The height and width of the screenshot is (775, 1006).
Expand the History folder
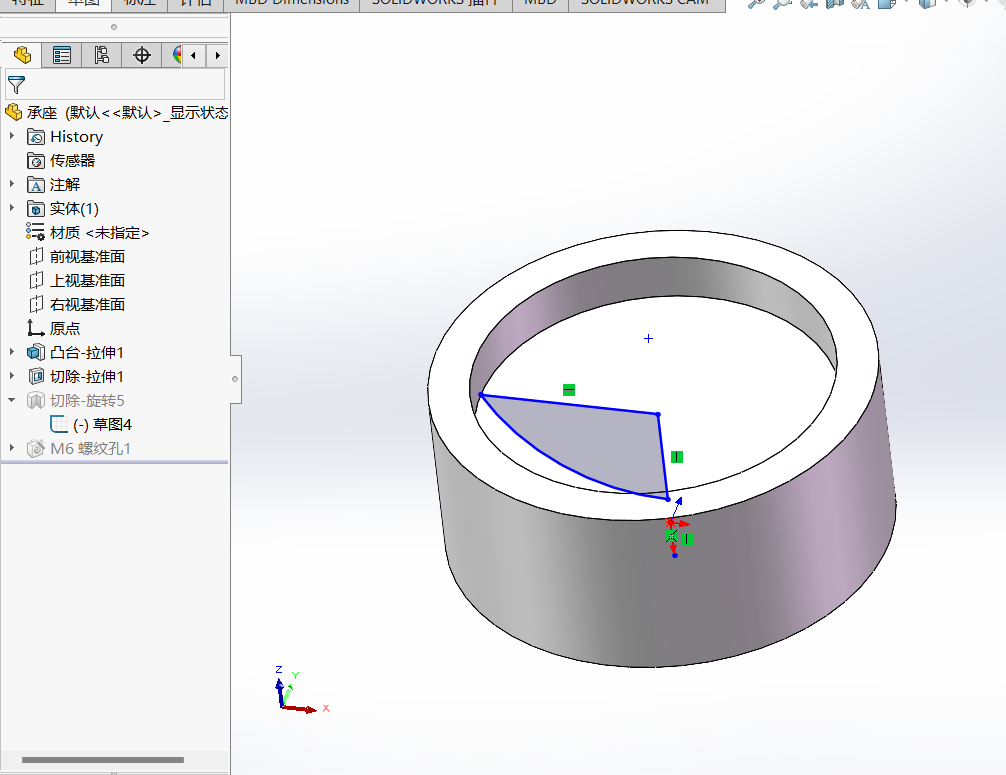point(12,136)
